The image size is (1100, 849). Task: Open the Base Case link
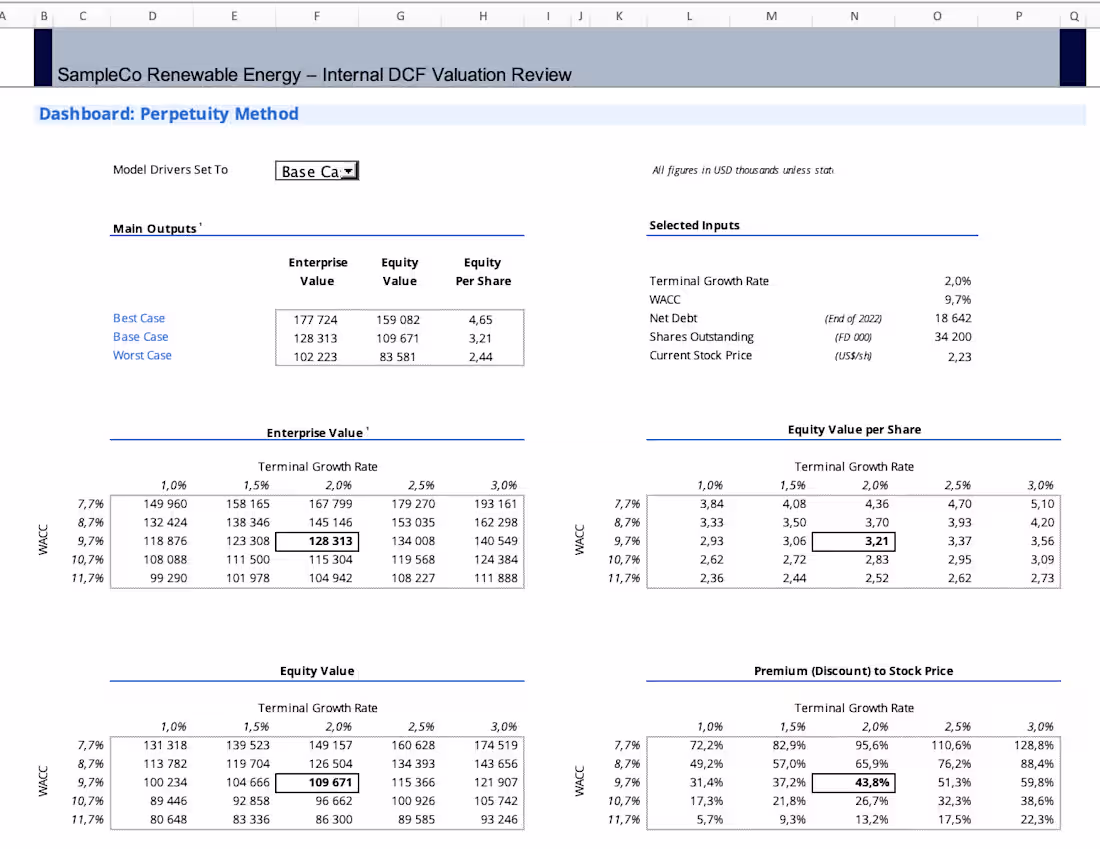(140, 337)
